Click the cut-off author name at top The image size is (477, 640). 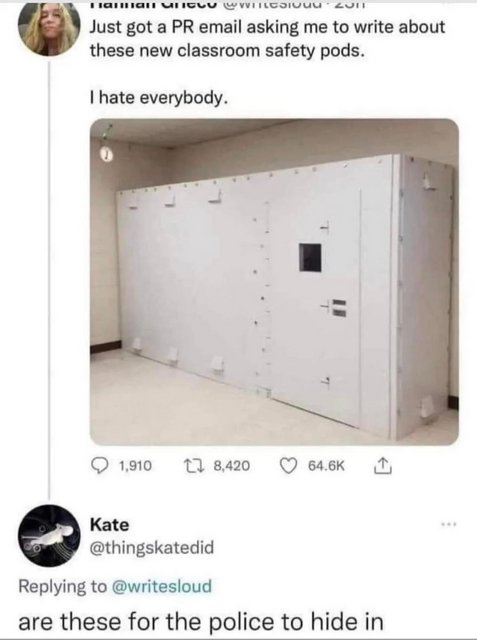point(226,5)
